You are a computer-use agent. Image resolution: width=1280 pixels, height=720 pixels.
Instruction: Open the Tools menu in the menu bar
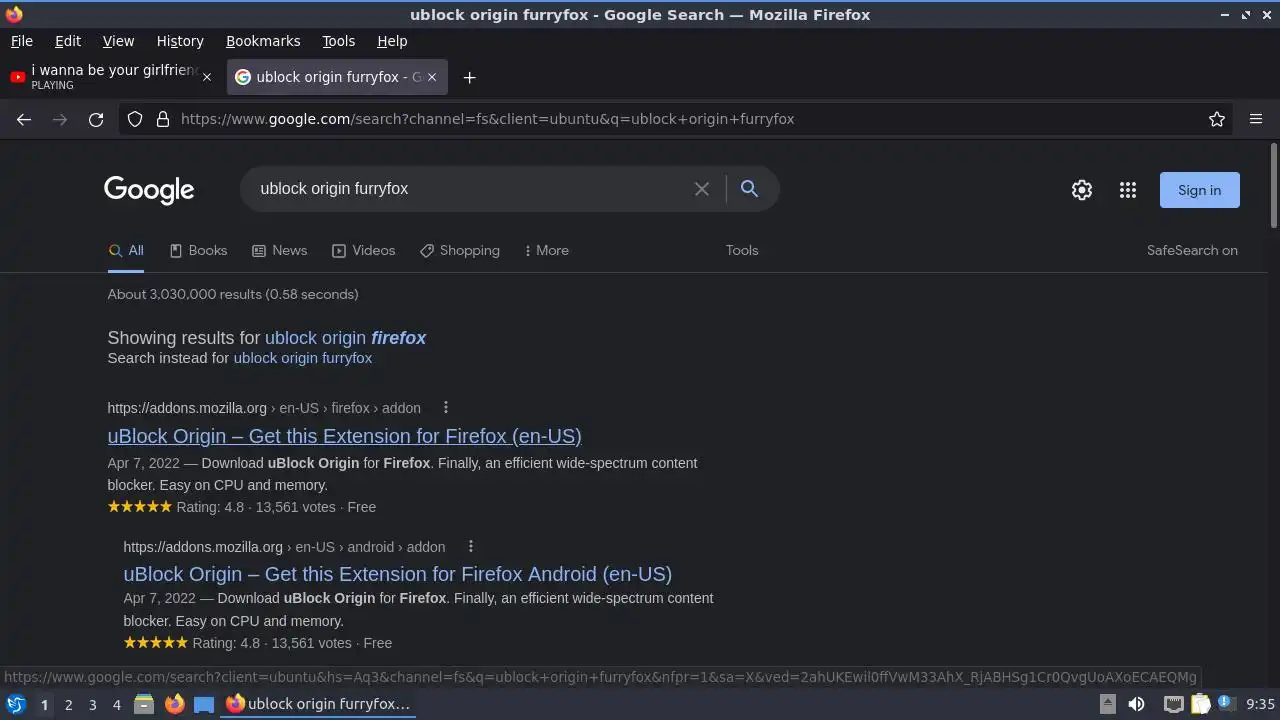(x=338, y=41)
